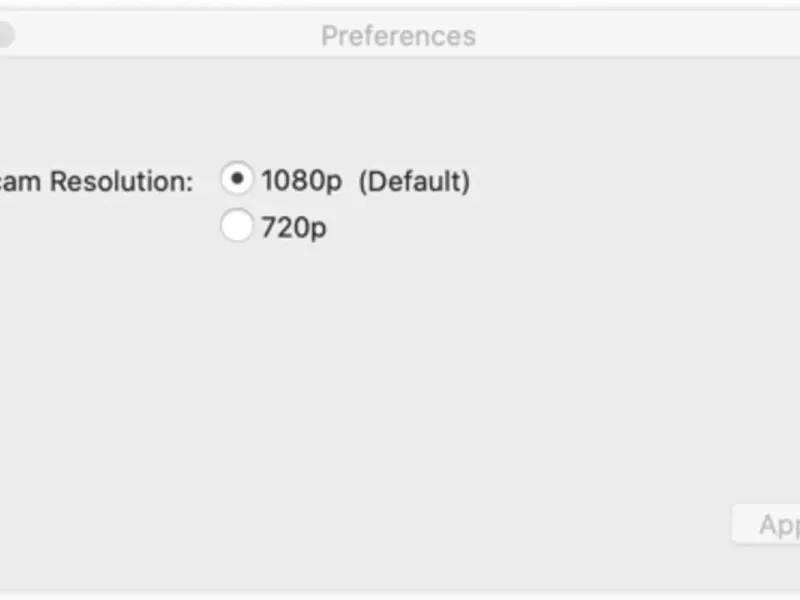Click the gray window control button
This screenshot has width=800, height=600.
tap(5, 35)
